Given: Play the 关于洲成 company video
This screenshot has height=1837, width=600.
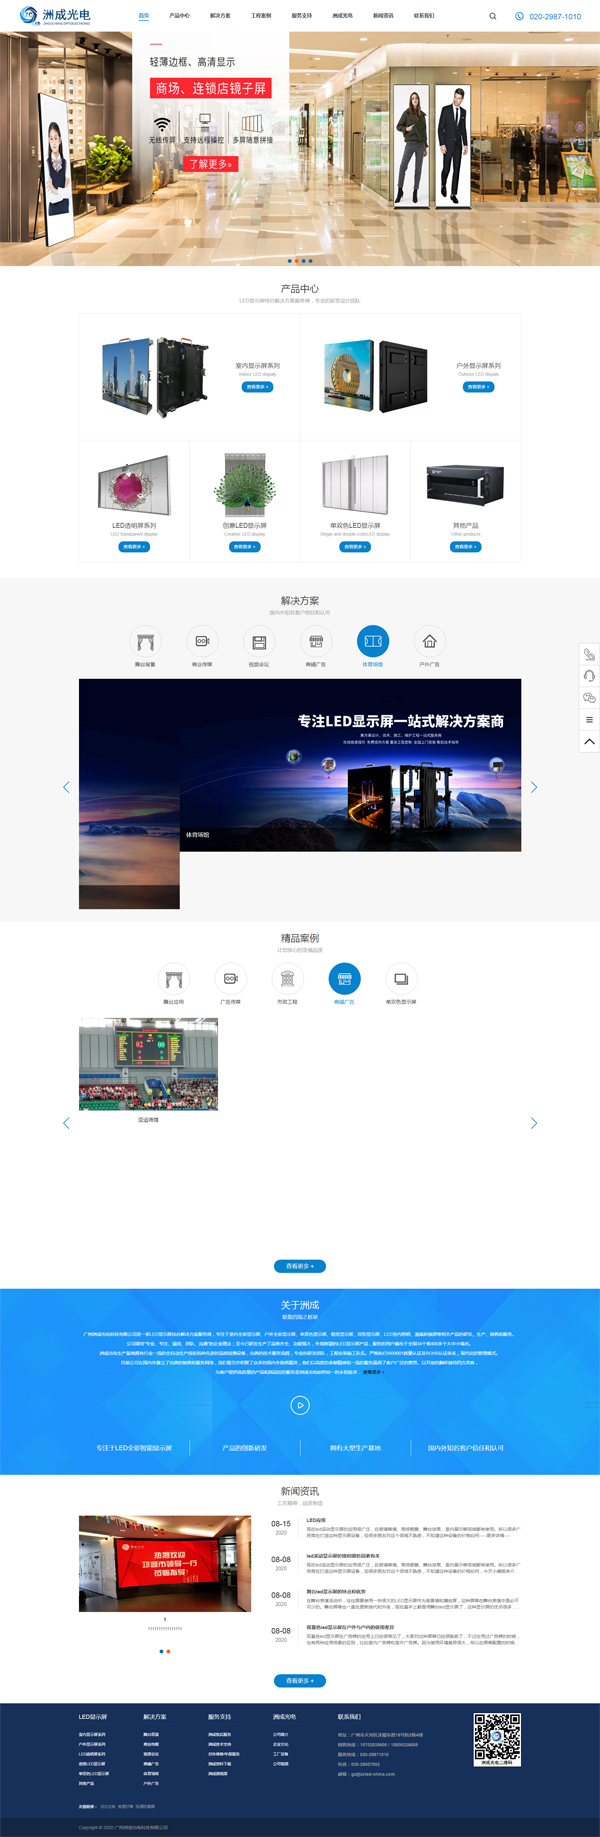Looking at the screenshot, I should click(300, 1405).
